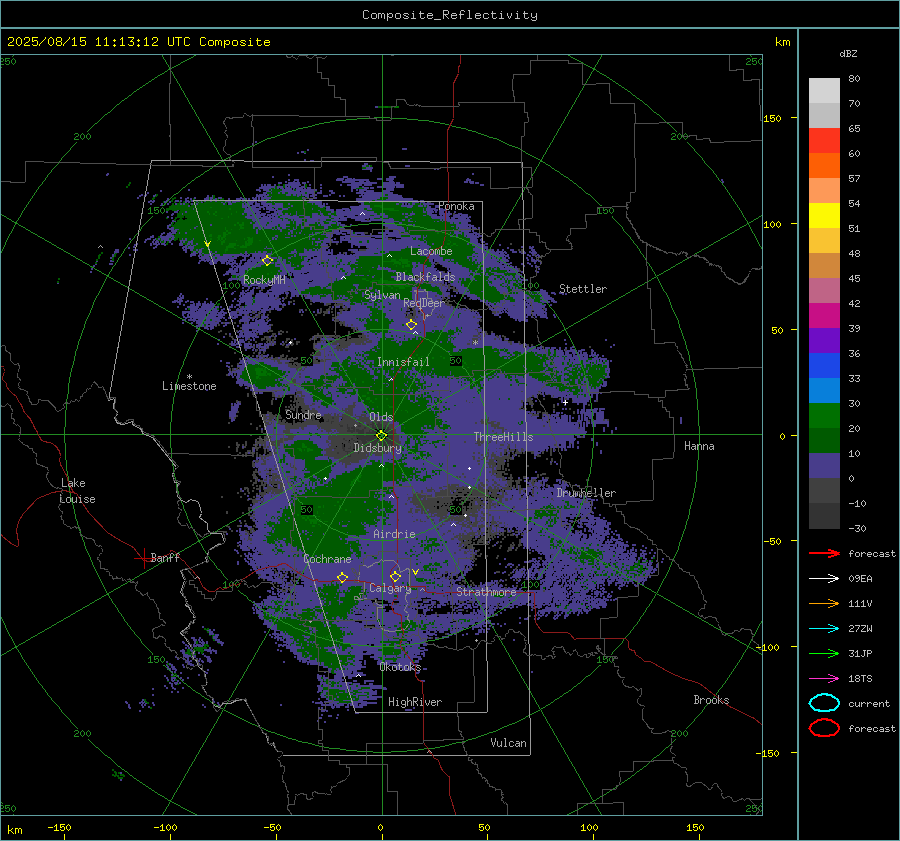The image size is (900, 841).
Task: Click the -100 tick label on right axis
Action: coord(767,647)
